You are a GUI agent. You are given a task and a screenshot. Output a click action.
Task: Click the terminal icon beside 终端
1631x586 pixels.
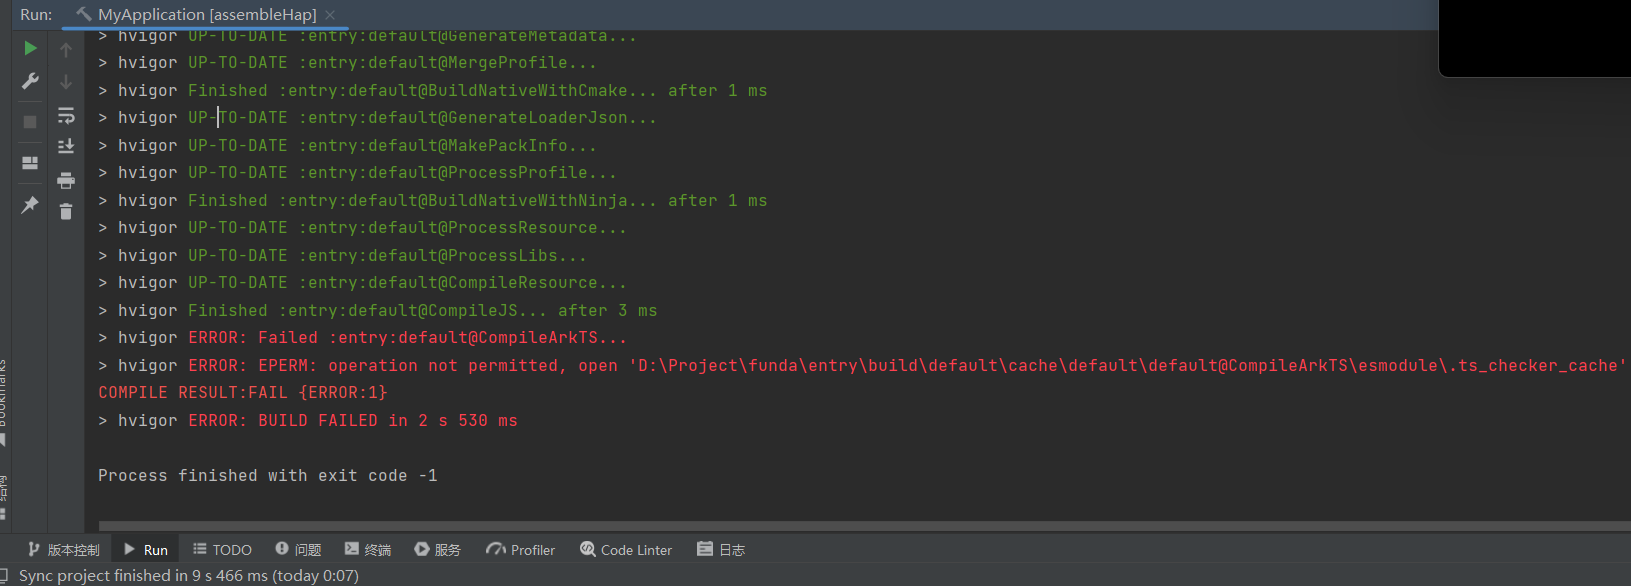[352, 549]
